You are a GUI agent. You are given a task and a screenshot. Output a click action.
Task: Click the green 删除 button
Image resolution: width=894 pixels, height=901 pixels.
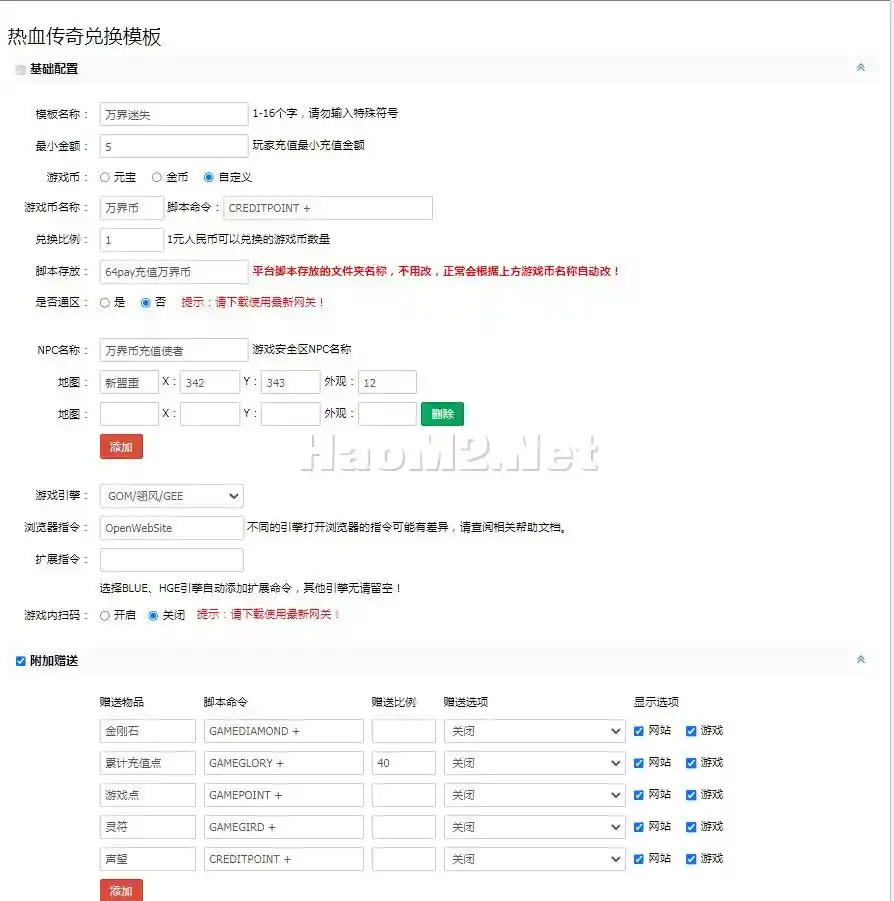coord(442,414)
